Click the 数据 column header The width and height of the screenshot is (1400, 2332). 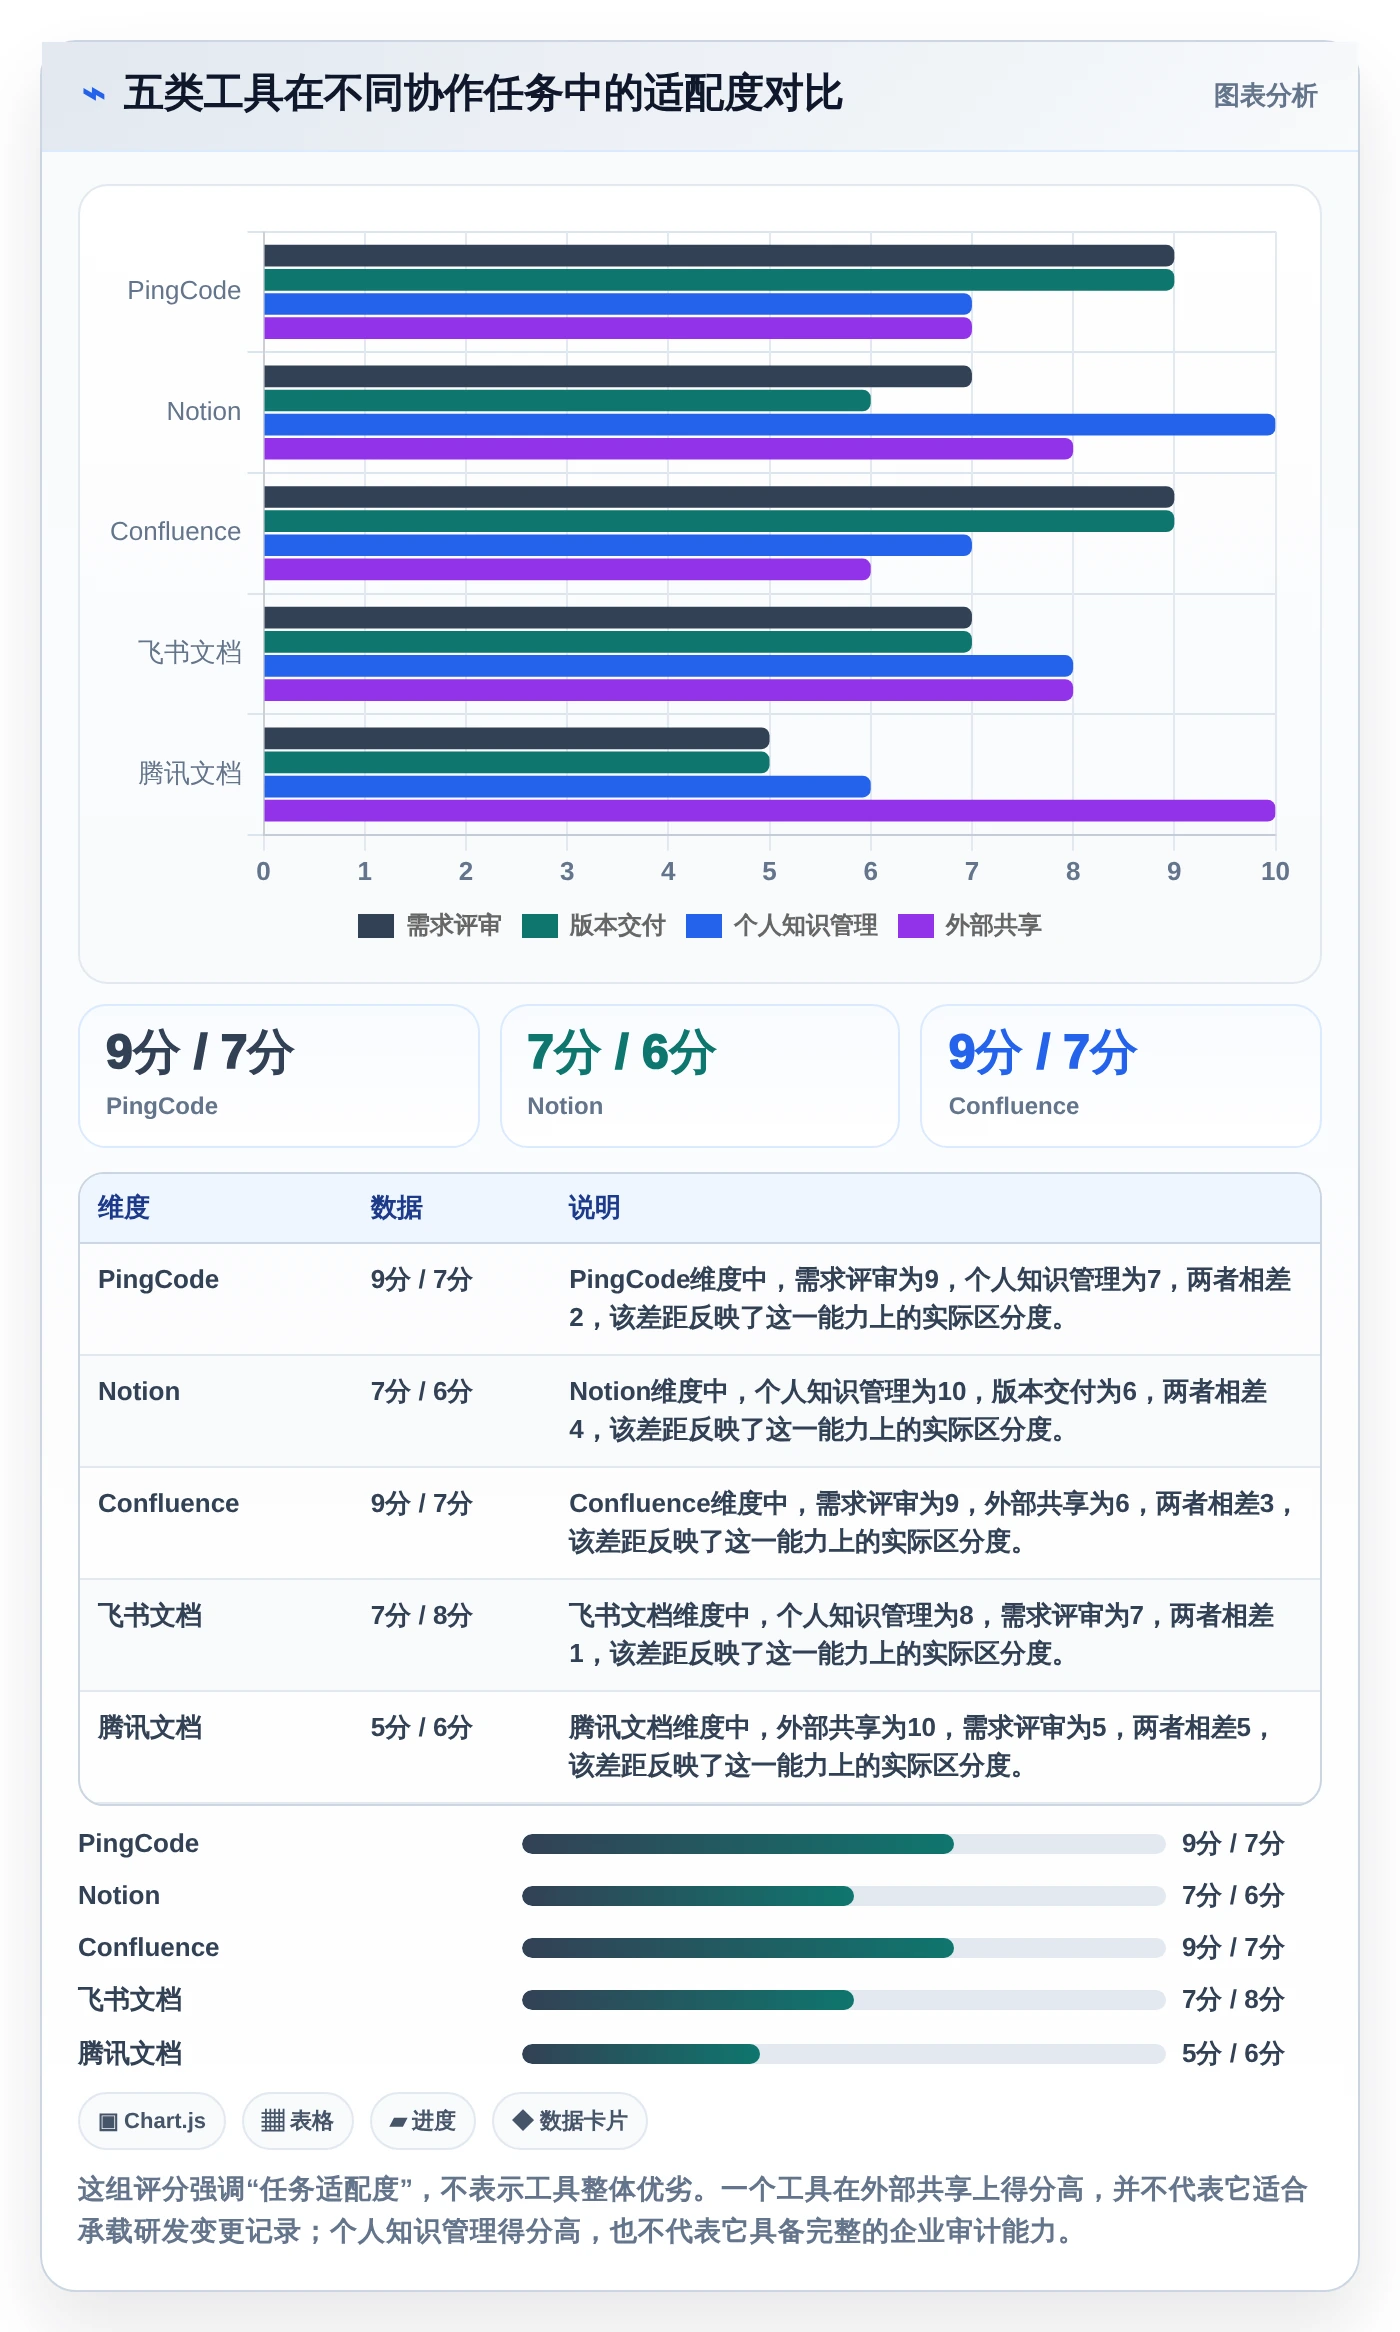tap(397, 1208)
